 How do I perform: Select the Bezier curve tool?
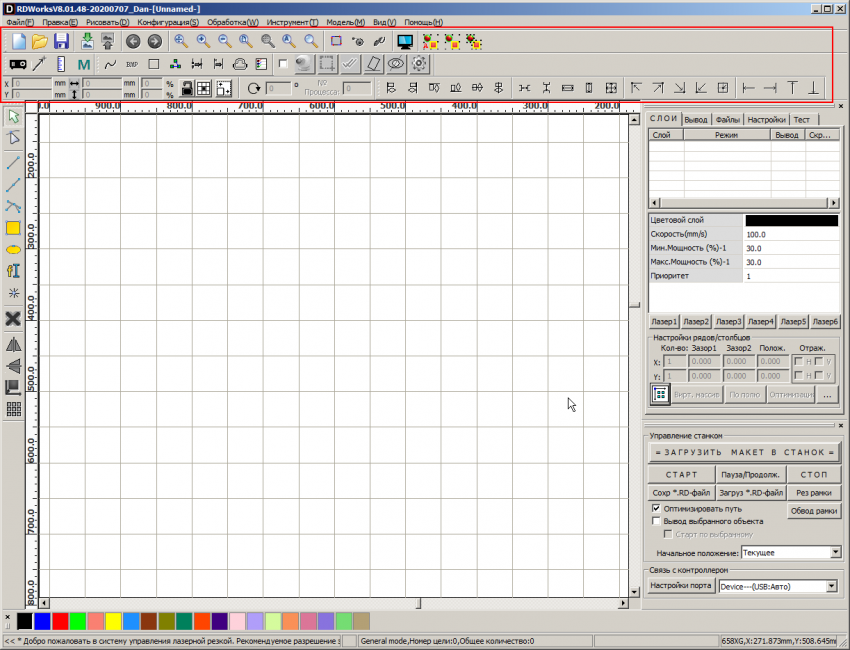tap(12, 204)
